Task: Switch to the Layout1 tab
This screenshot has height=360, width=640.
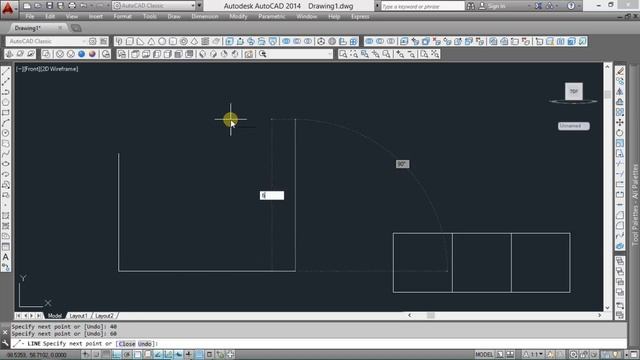Action: pyautogui.click(x=78, y=316)
